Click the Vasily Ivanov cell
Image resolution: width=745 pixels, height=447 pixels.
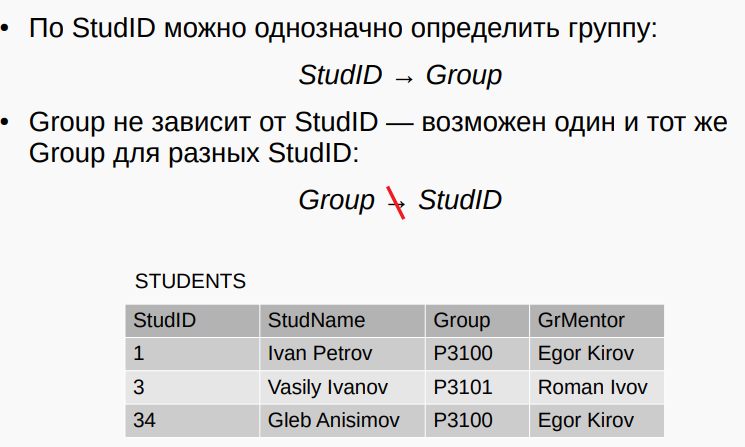coord(342,387)
